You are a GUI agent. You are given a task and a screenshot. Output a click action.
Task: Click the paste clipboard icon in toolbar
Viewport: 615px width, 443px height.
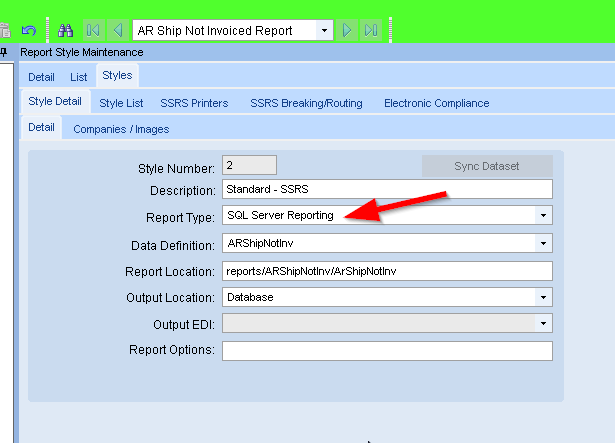tap(5, 30)
